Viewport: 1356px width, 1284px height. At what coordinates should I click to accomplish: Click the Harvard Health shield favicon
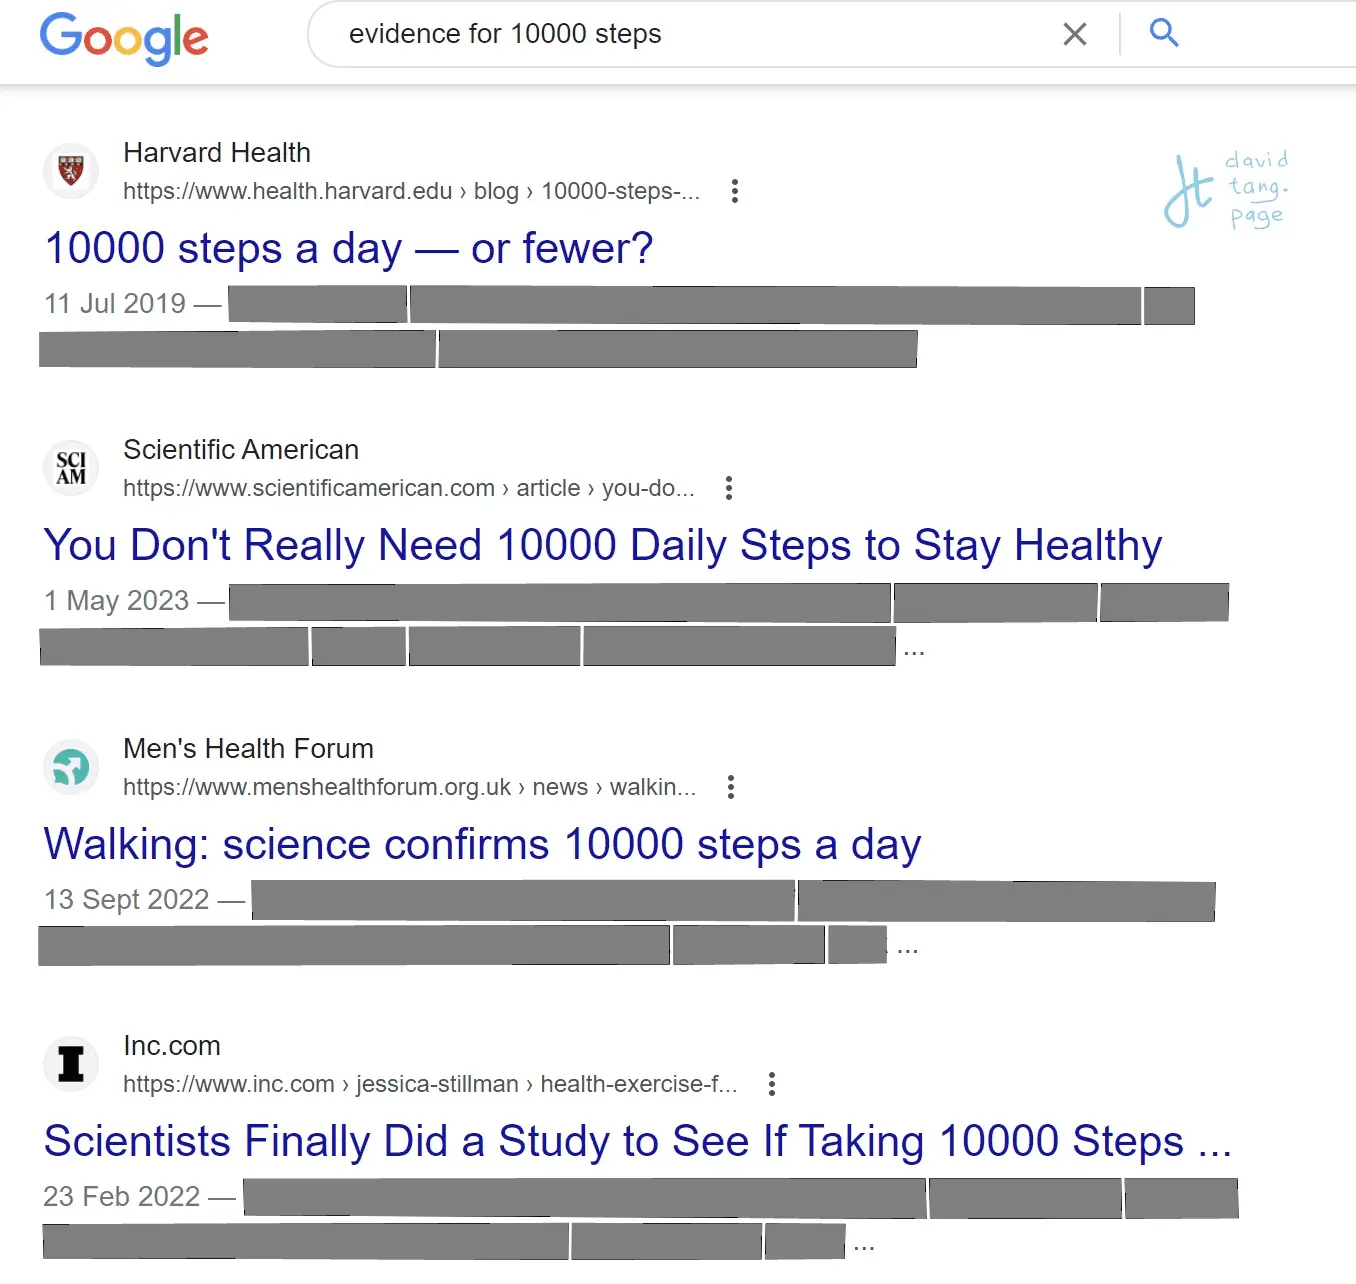coord(71,170)
